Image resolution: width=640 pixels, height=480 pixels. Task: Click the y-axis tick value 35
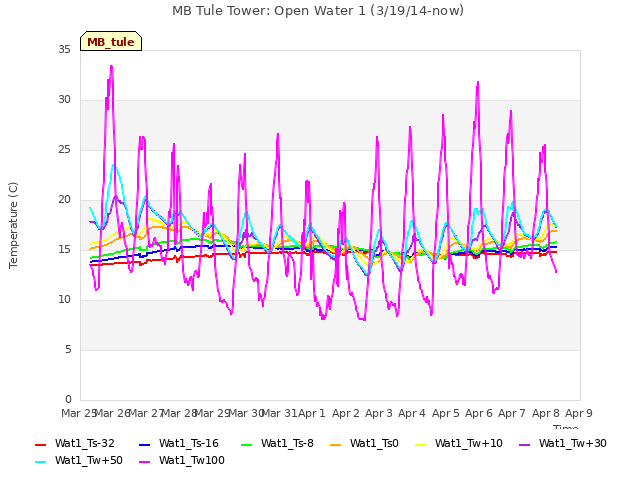[x=64, y=50]
